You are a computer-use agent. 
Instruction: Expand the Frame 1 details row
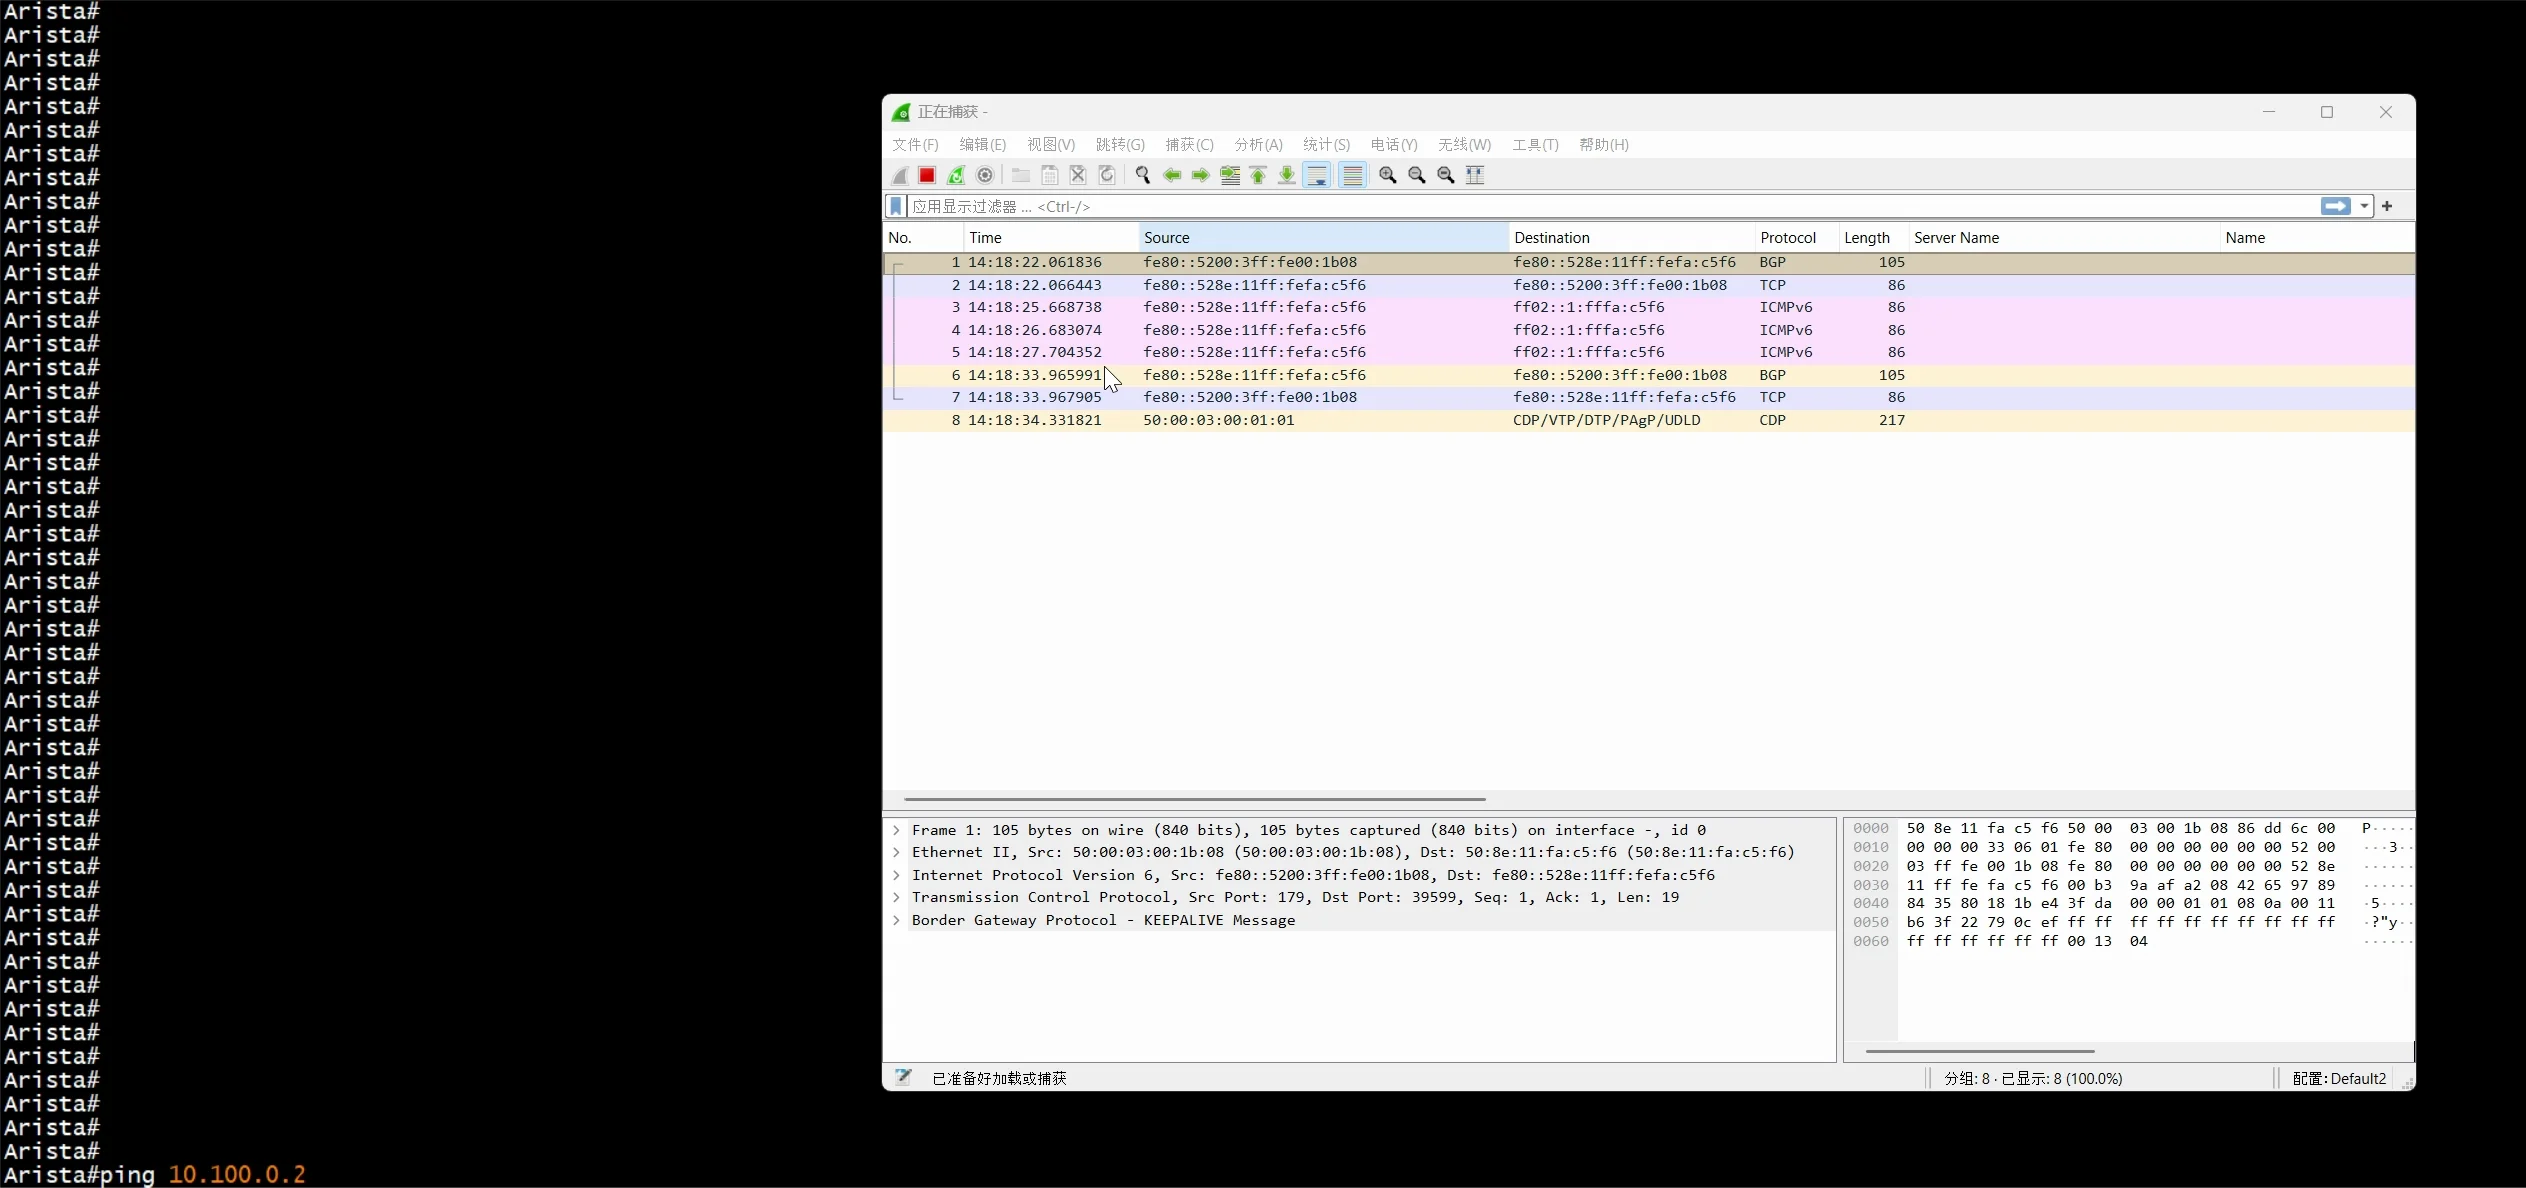click(897, 830)
